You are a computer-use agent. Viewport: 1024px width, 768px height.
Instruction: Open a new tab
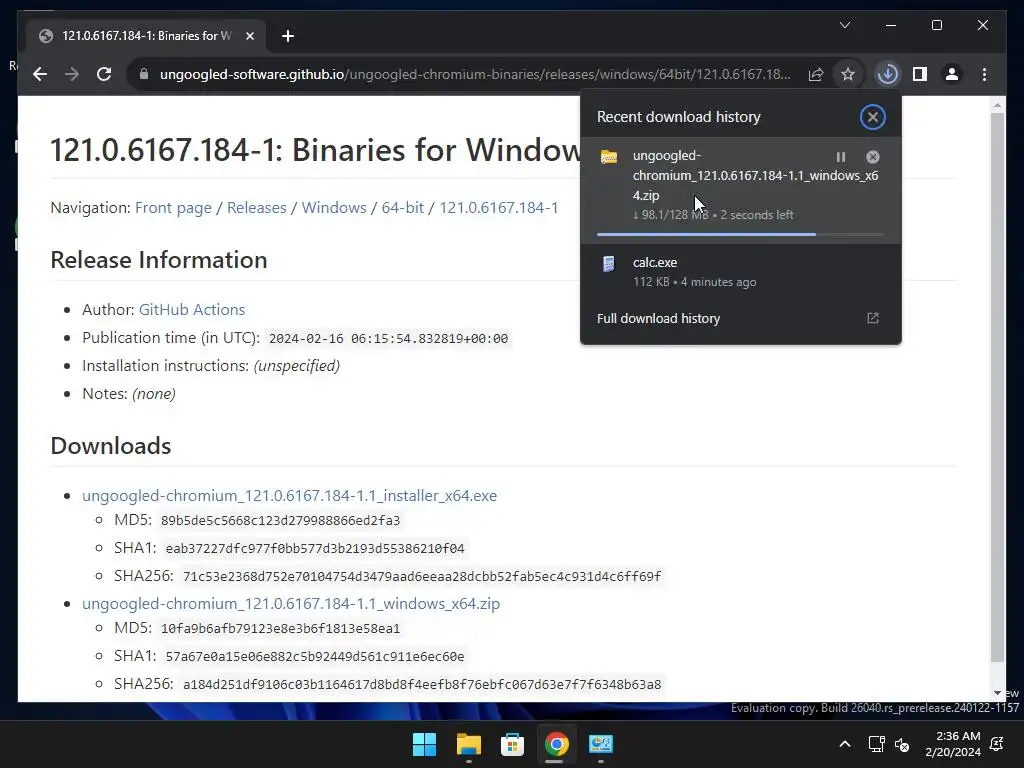click(x=288, y=36)
